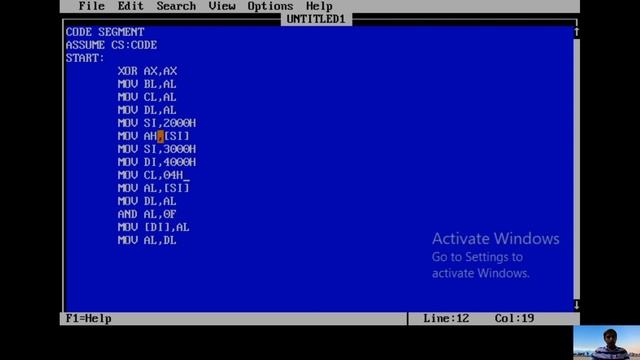Click the MOV AH,[SI] line

tap(153, 136)
